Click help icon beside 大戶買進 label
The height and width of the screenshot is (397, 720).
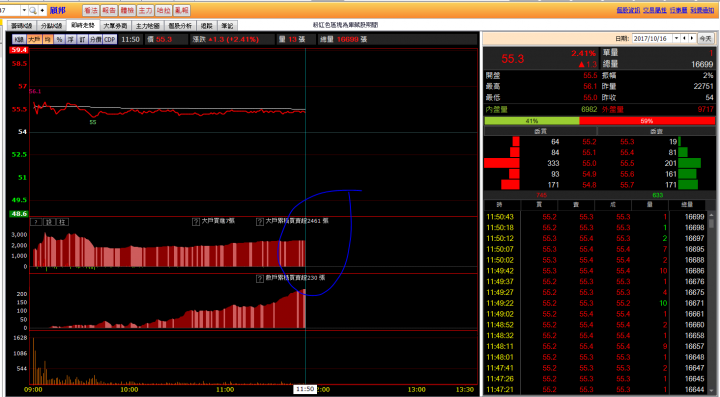tap(196, 221)
